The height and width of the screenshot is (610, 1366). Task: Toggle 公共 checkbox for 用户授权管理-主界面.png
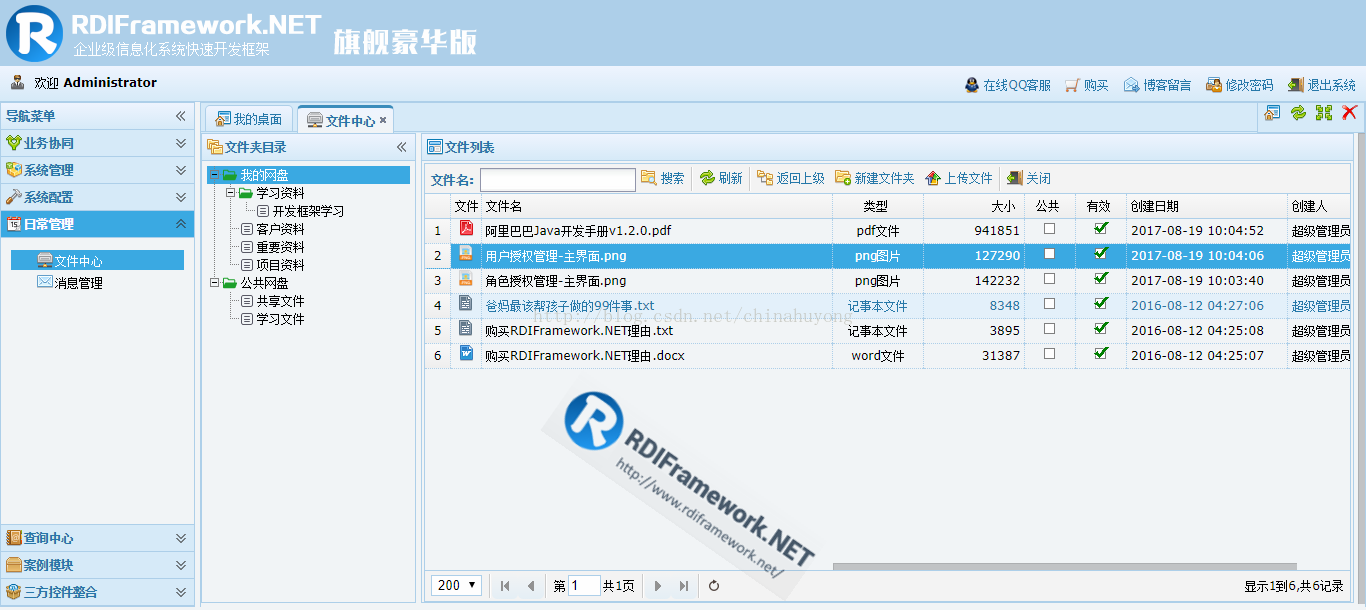[1049, 253]
